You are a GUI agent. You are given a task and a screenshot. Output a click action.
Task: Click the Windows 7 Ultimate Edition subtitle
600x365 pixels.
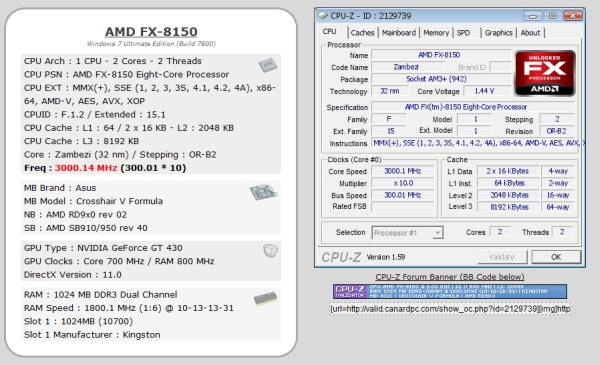pyautogui.click(x=151, y=44)
